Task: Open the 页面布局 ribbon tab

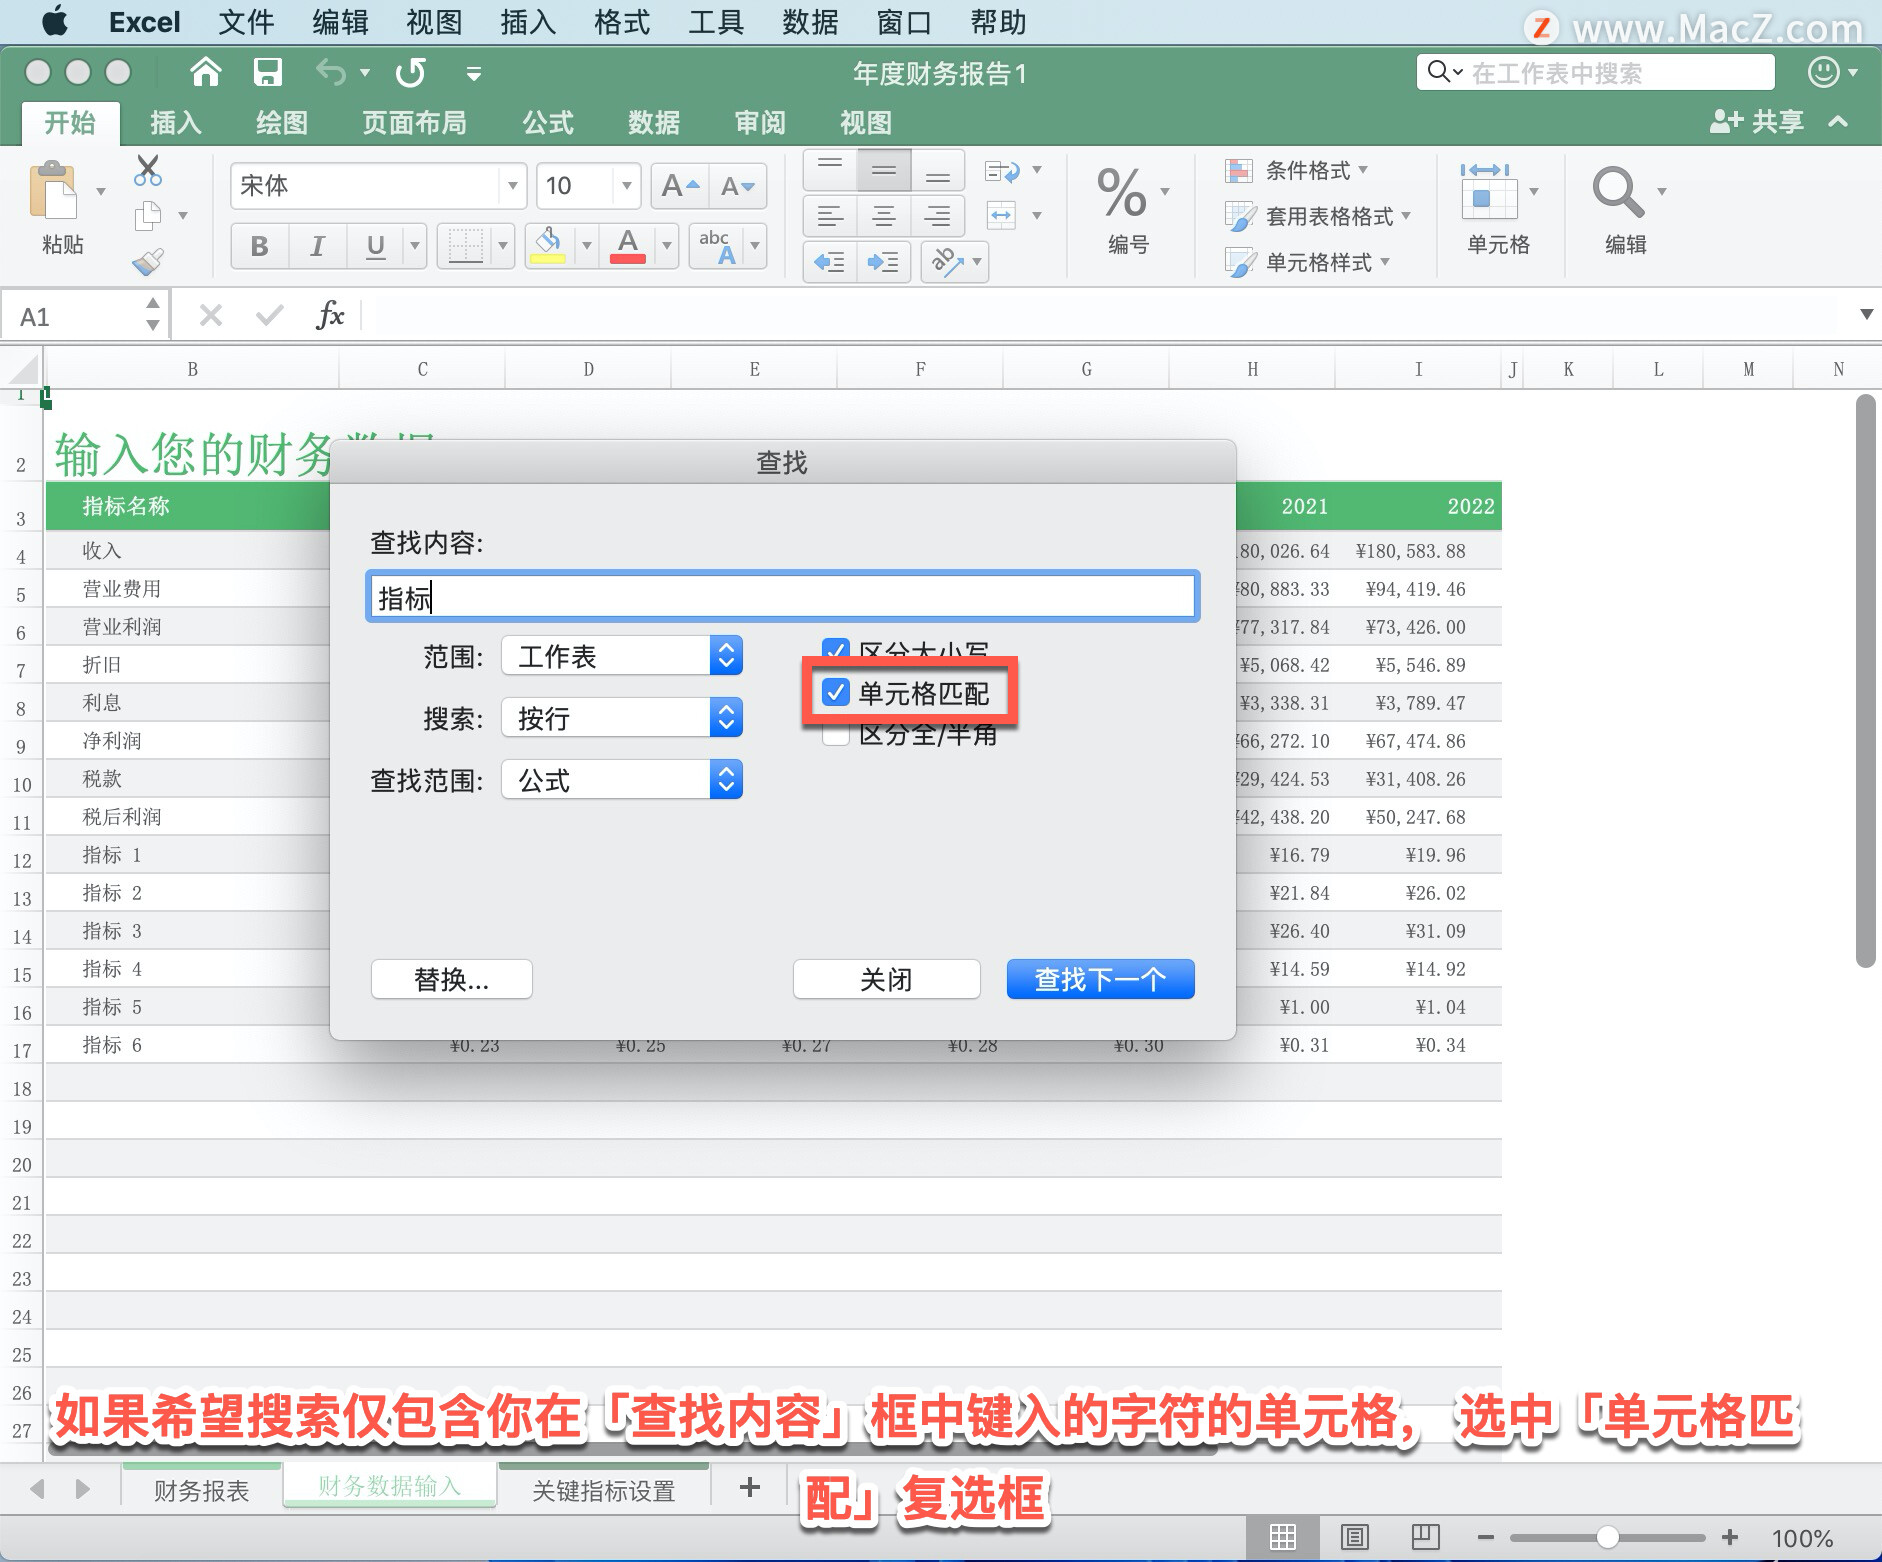Action: click(414, 122)
